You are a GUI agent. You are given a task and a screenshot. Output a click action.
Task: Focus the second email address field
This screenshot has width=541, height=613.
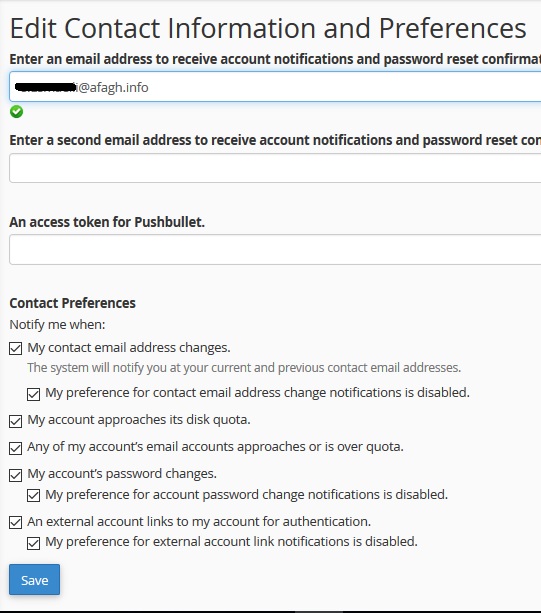[275, 168]
